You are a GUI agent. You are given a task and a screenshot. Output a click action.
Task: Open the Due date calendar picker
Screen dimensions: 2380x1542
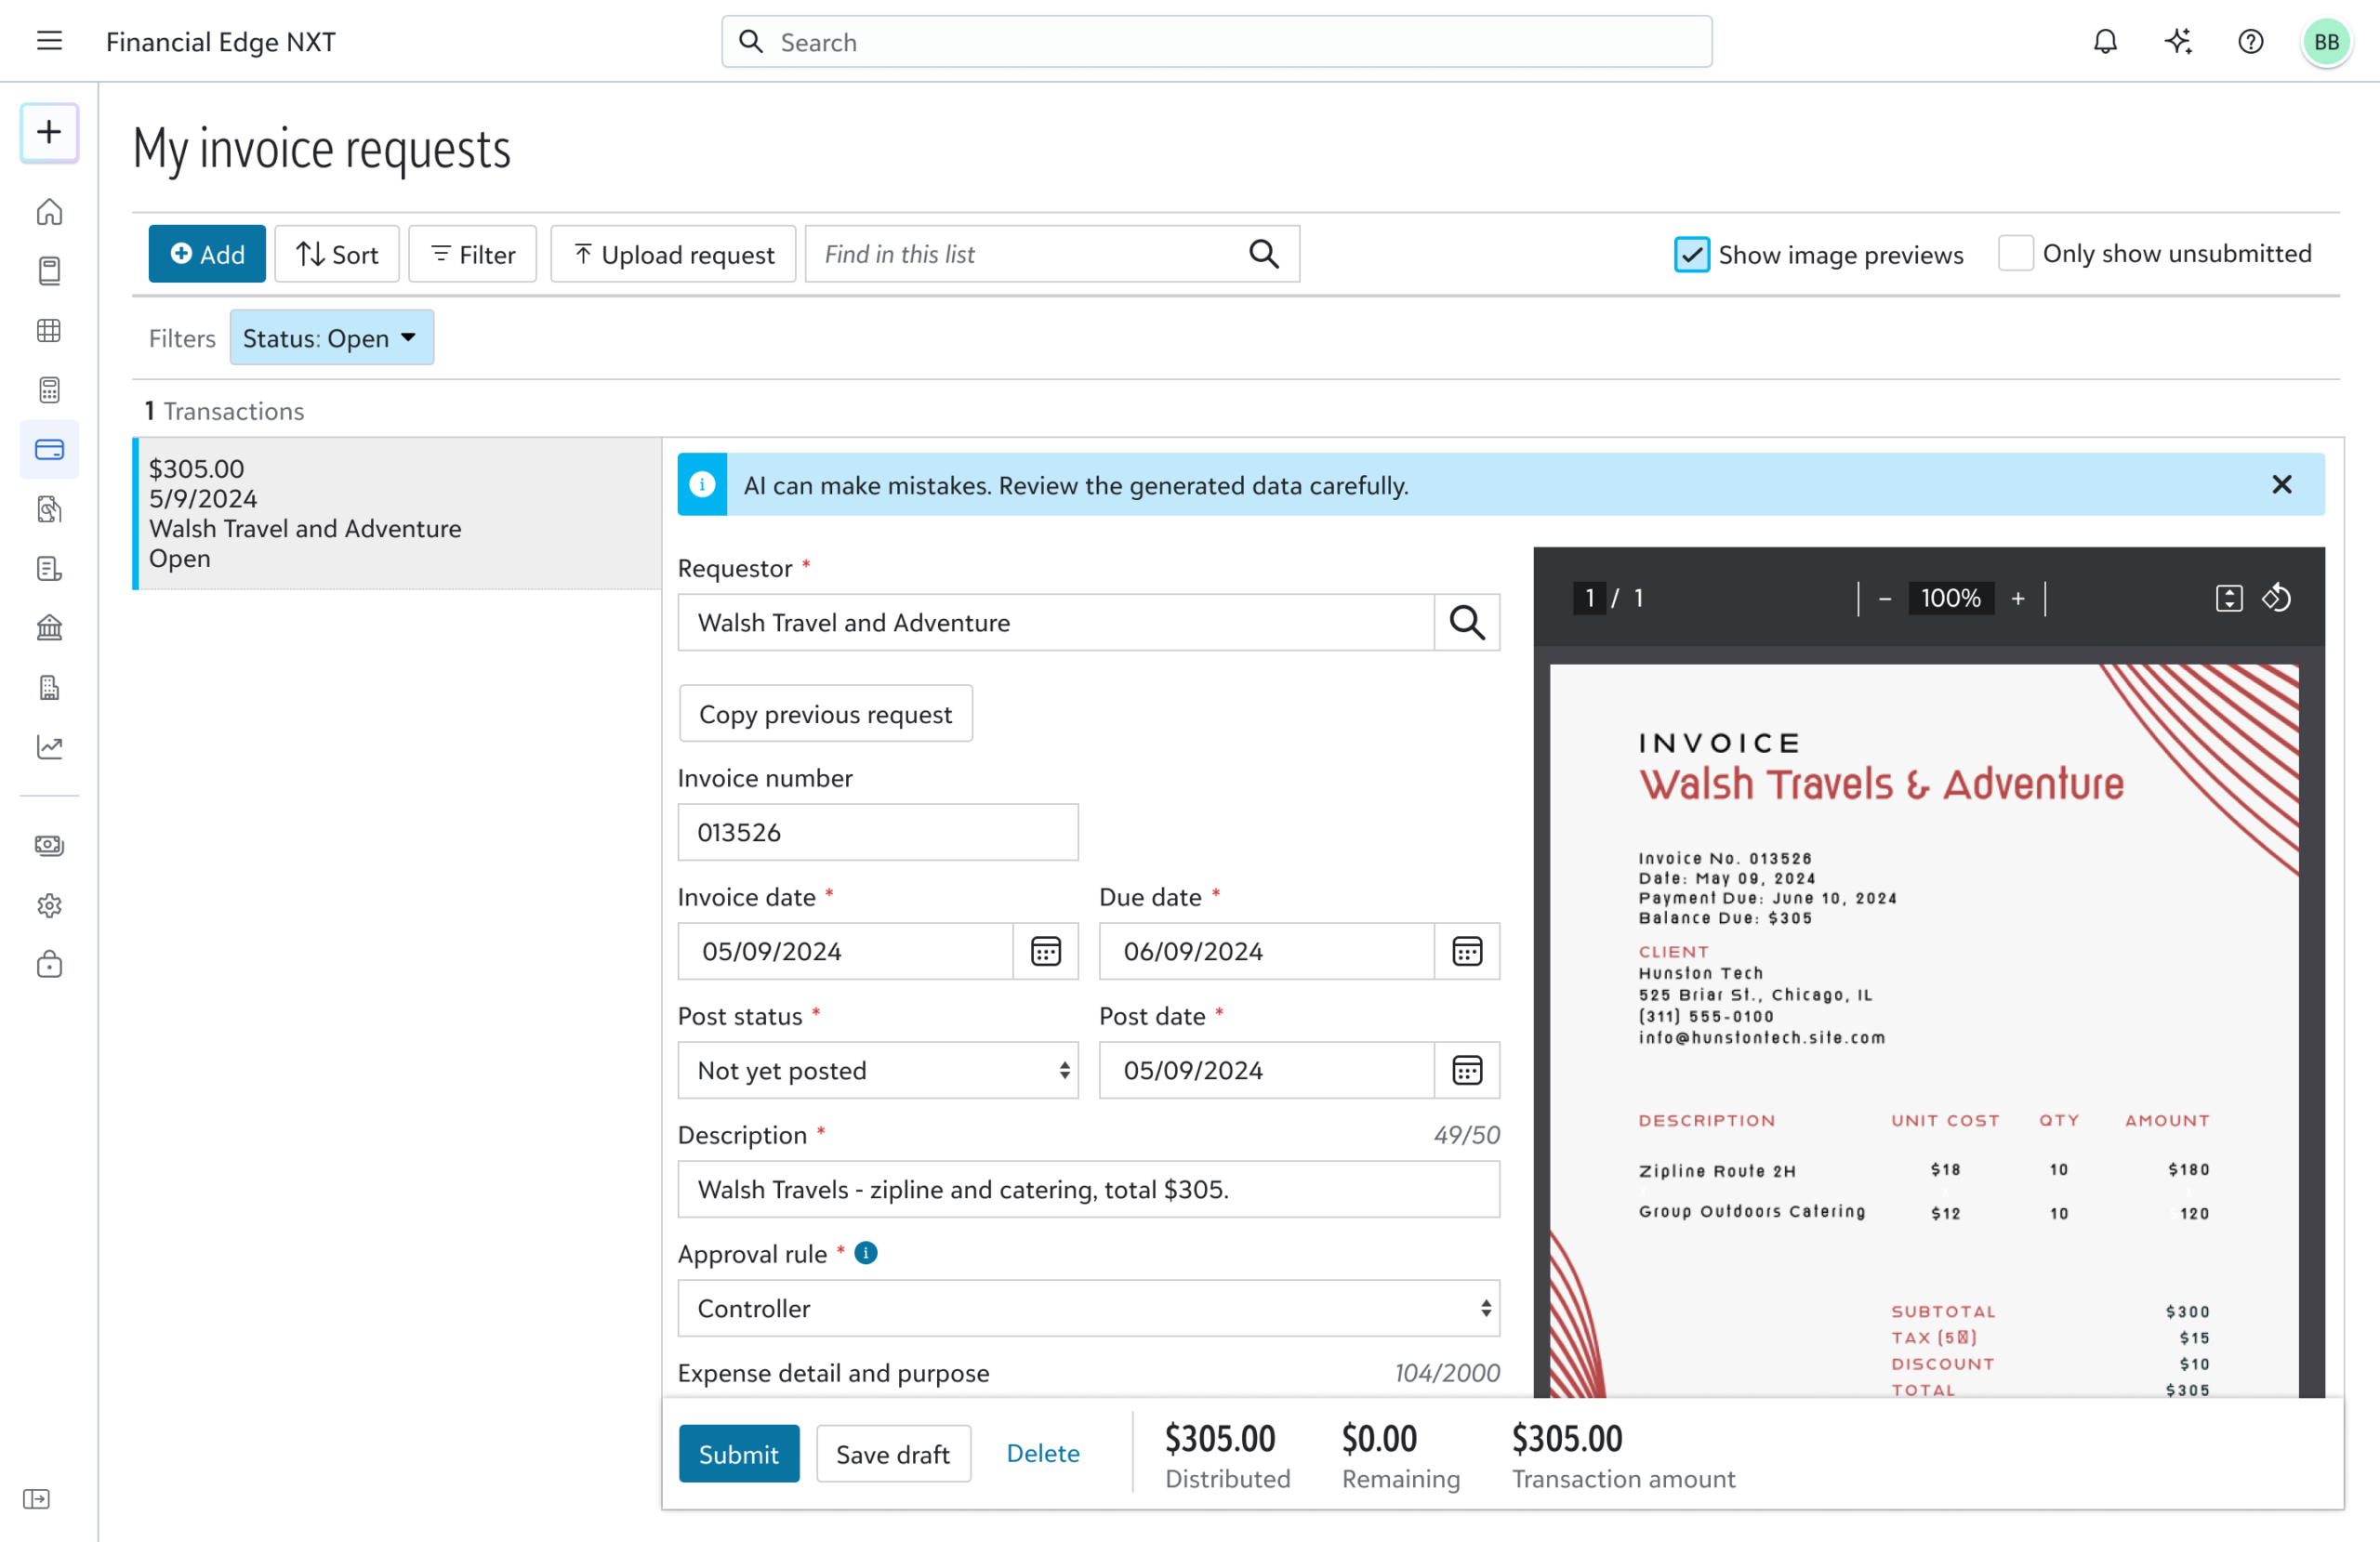point(1466,951)
